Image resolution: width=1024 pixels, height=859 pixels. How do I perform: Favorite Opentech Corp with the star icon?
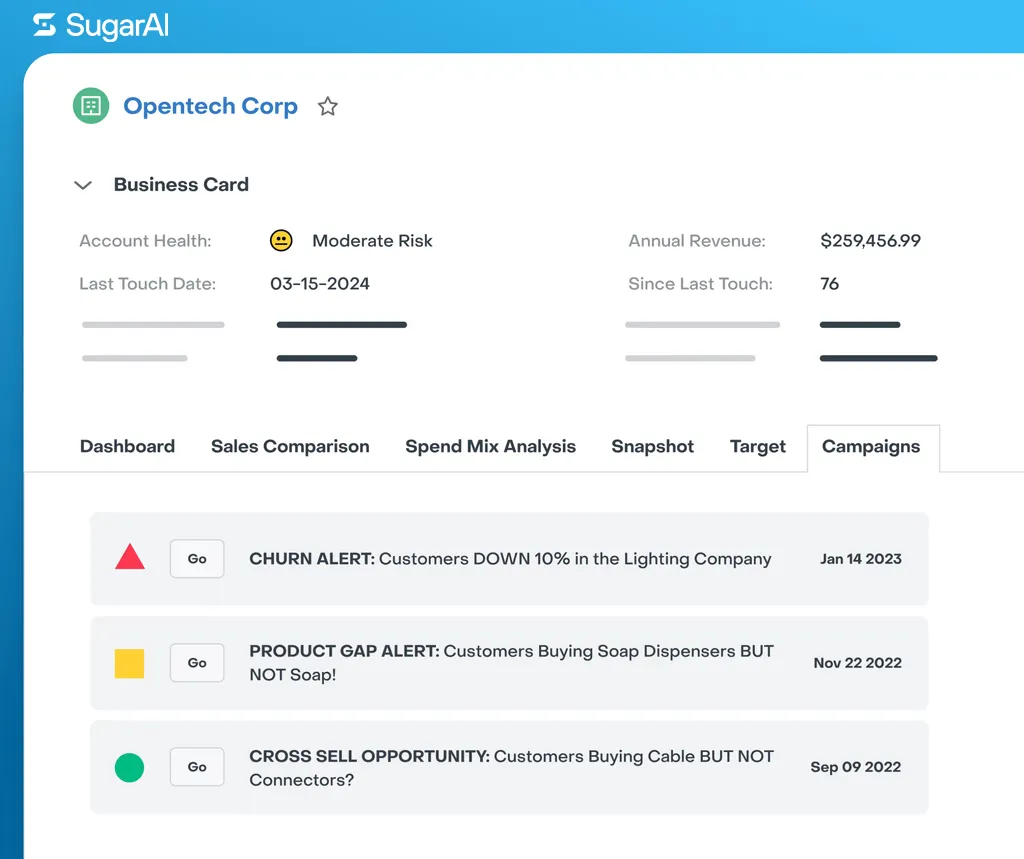point(328,107)
